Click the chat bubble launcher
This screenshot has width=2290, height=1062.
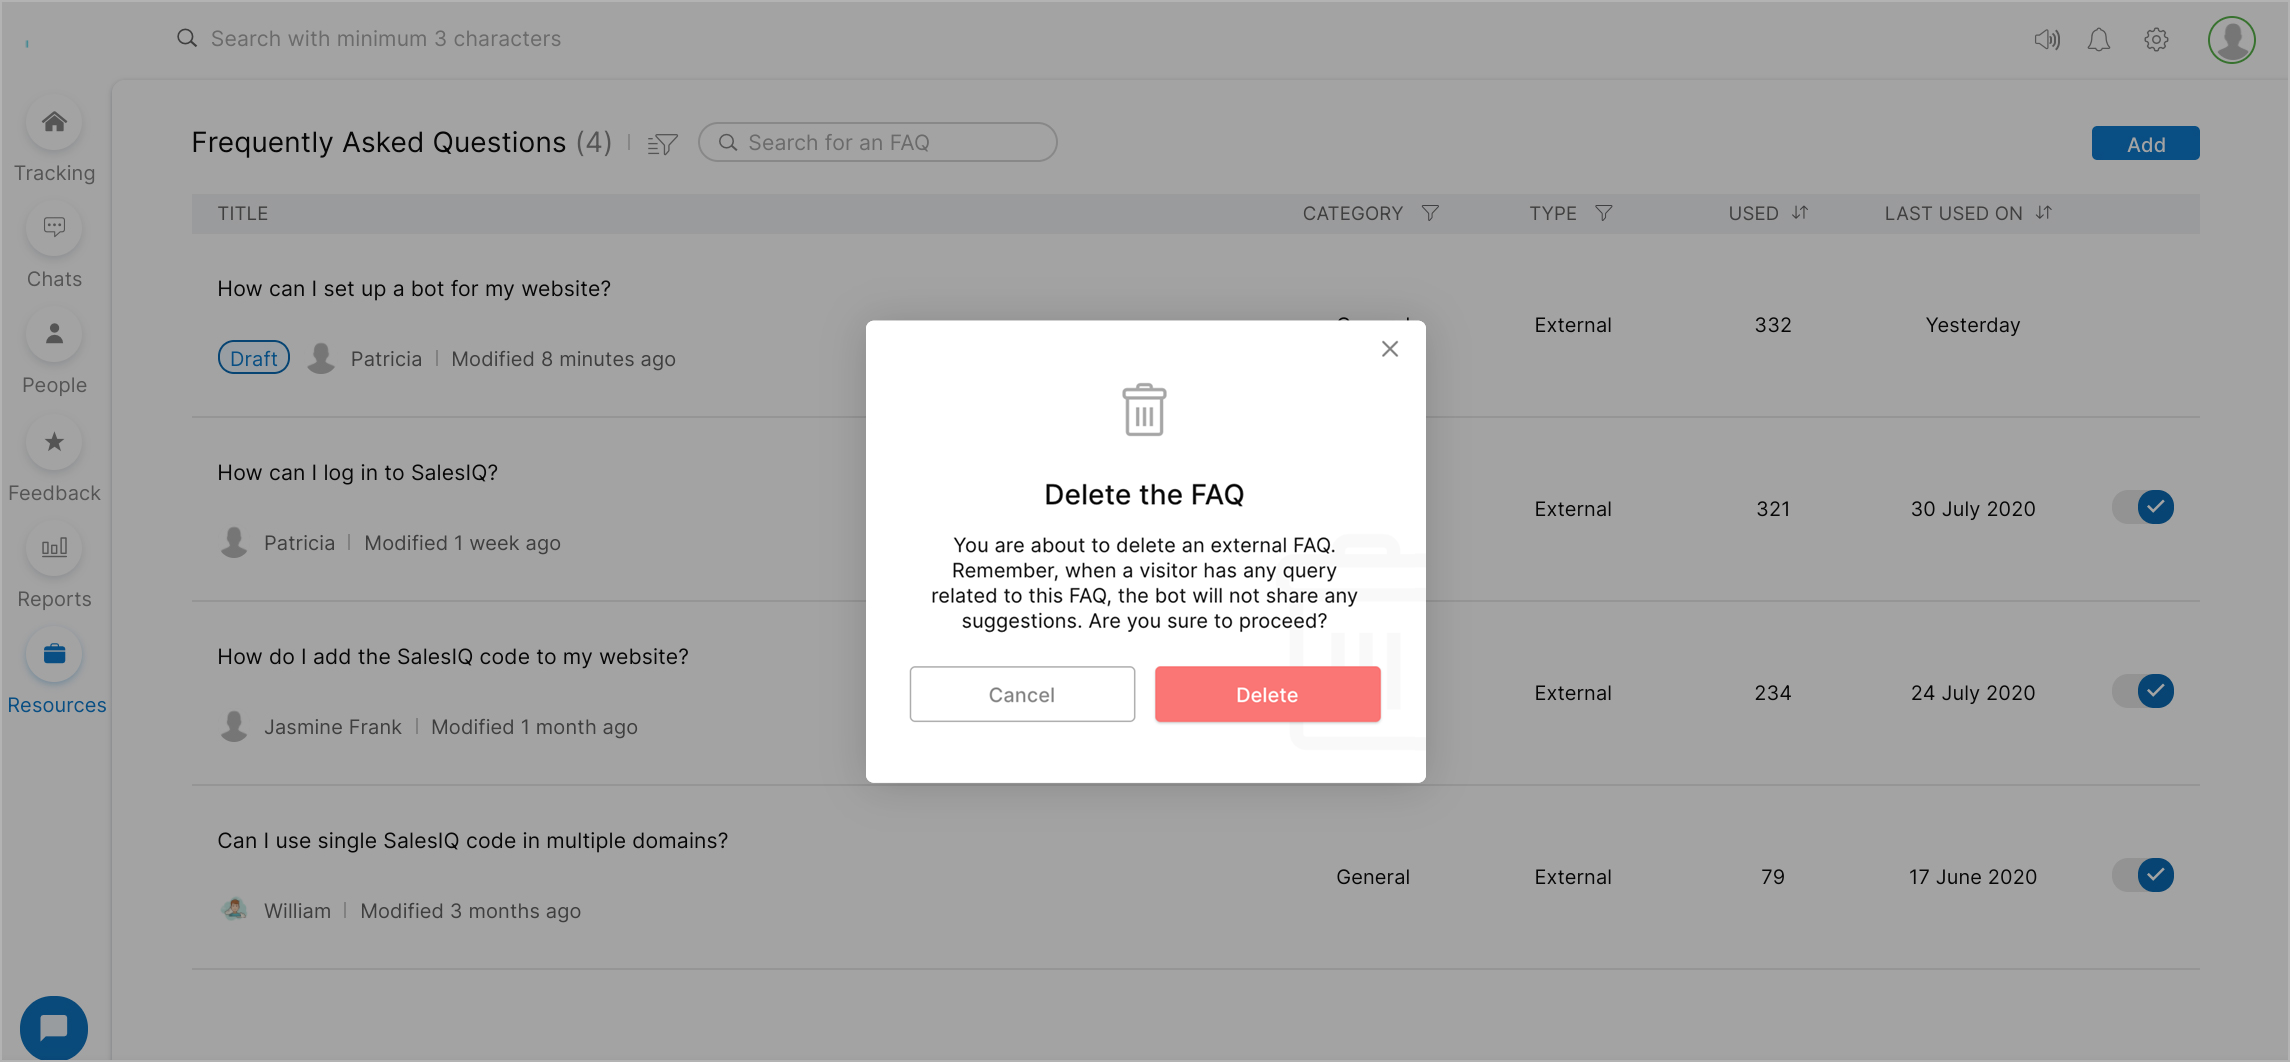54,1027
